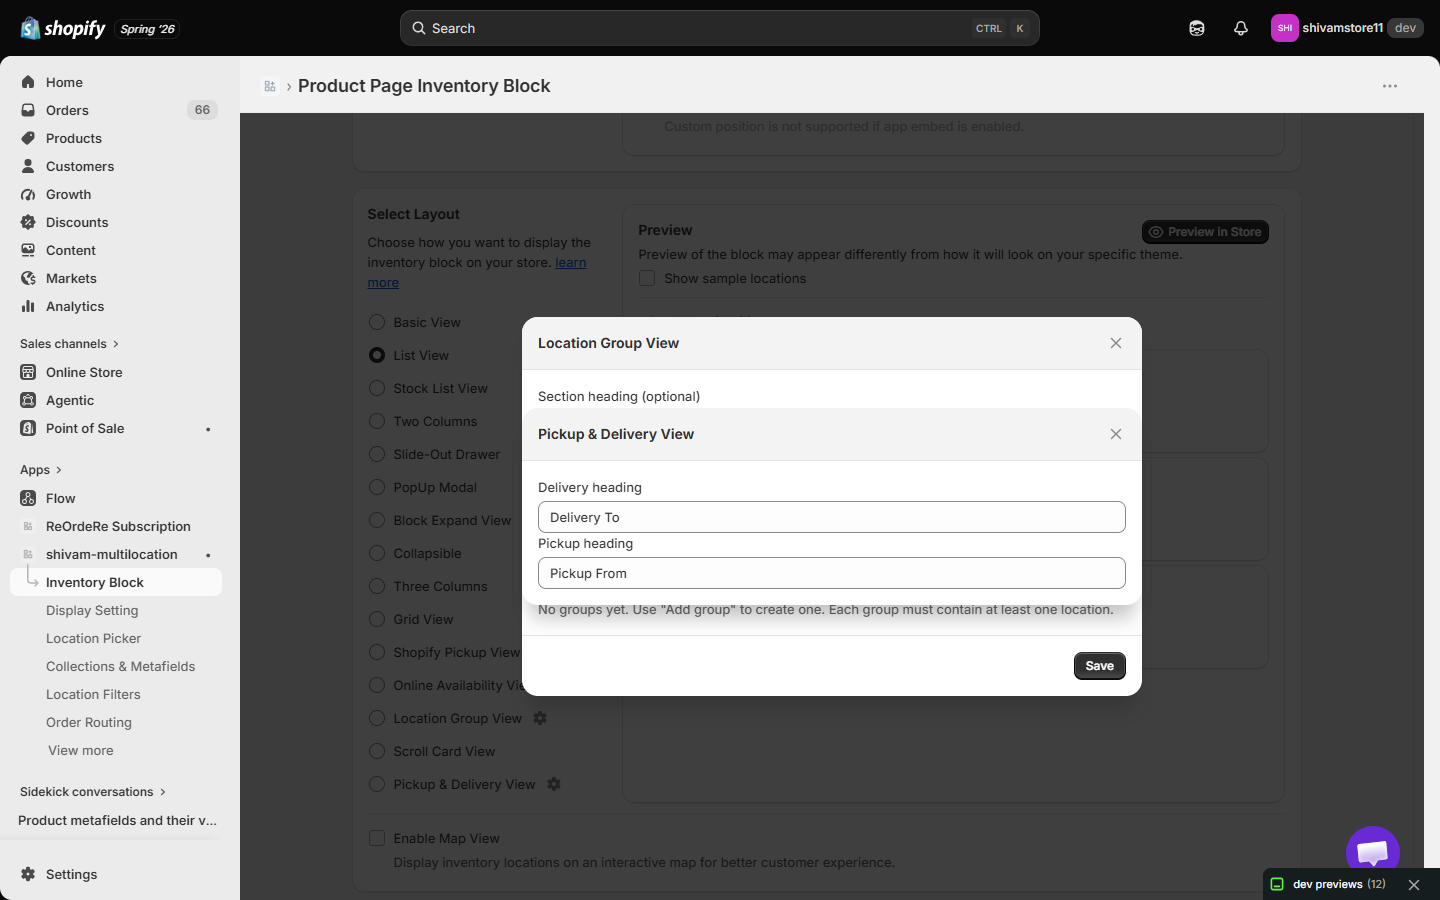
Task: Follow the learn more link
Action: pyautogui.click(x=571, y=262)
